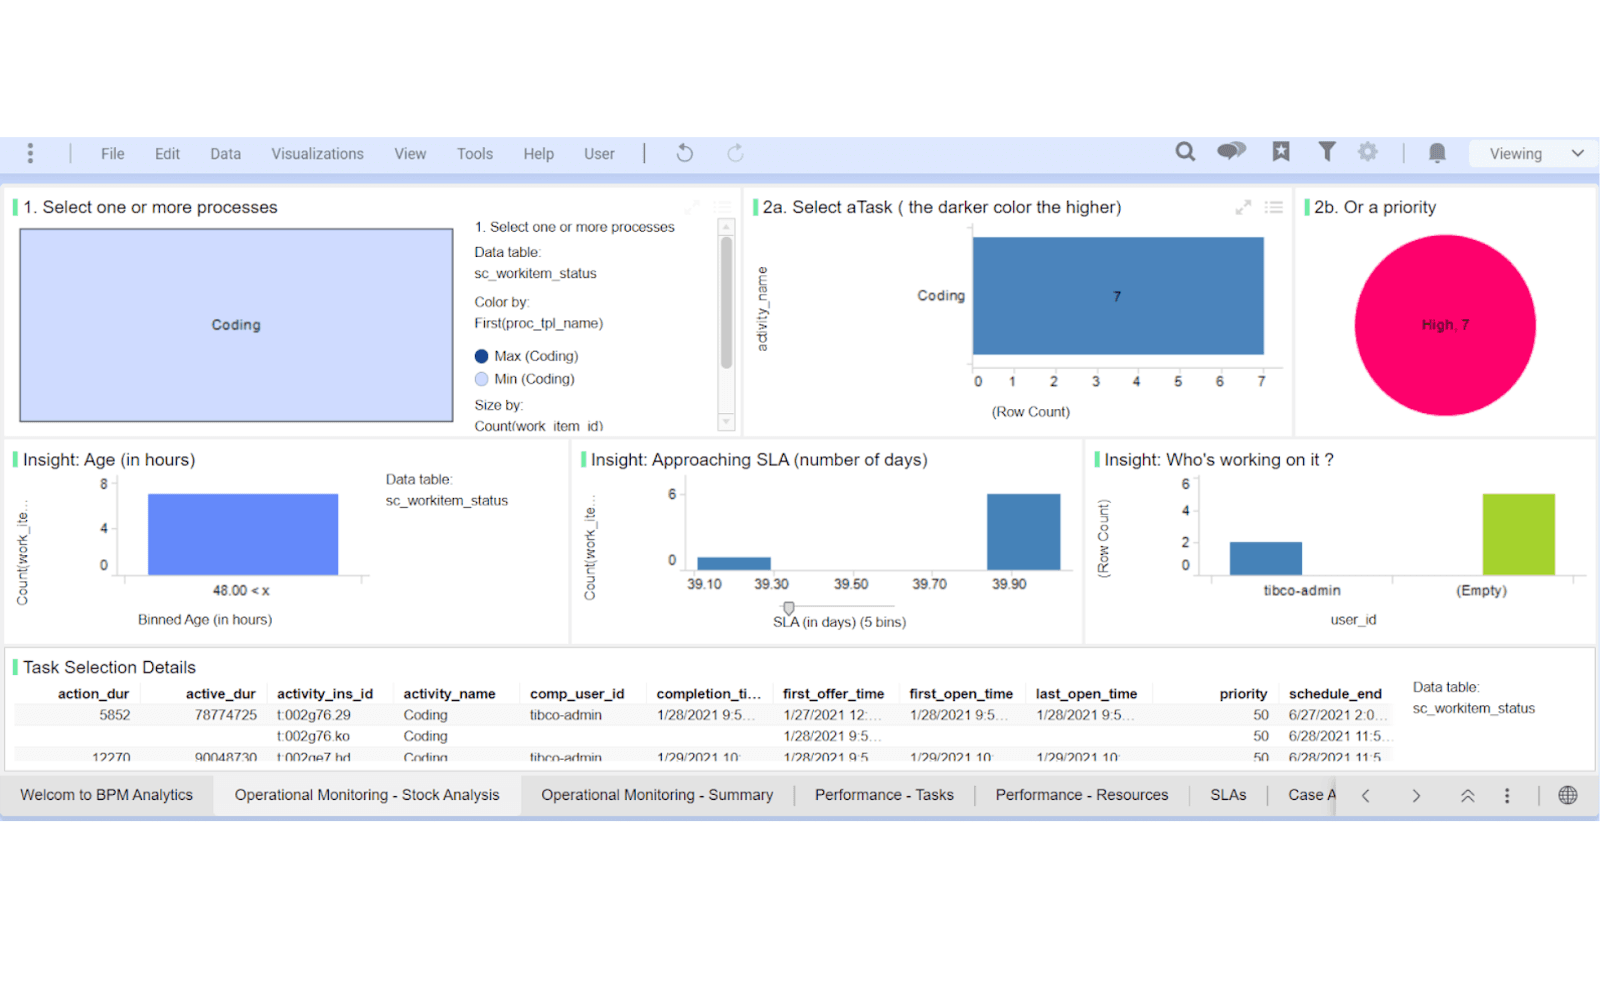Open the settings gear icon
The width and height of the screenshot is (1600, 1004).
1367,152
